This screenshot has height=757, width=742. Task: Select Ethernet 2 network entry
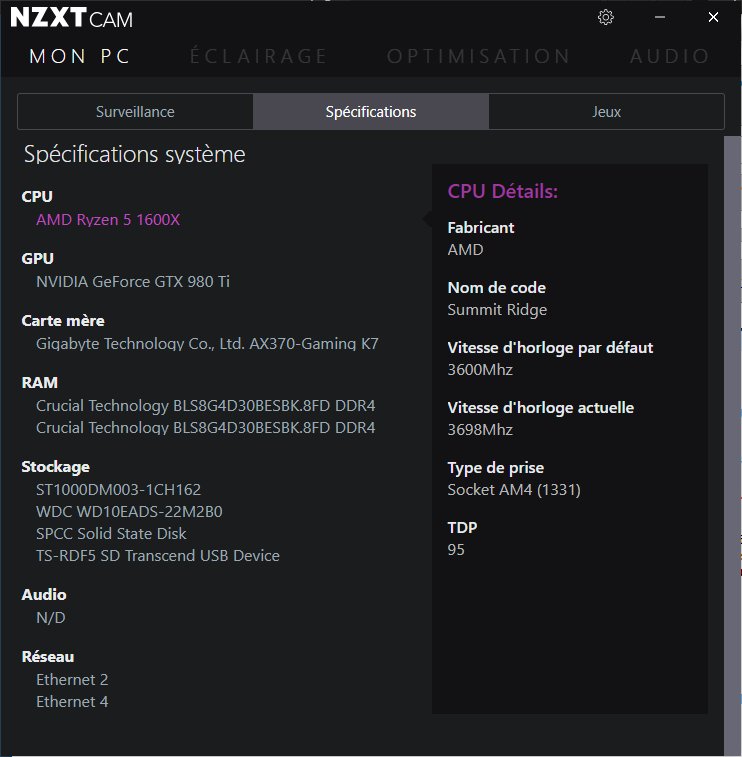click(x=72, y=680)
